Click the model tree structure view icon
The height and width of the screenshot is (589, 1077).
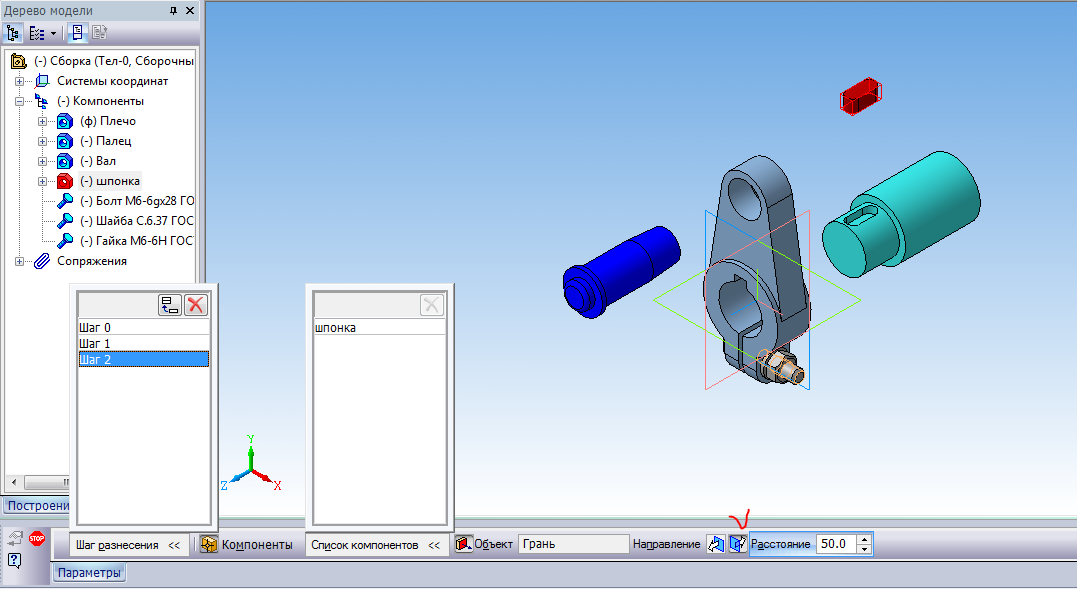[x=13, y=32]
